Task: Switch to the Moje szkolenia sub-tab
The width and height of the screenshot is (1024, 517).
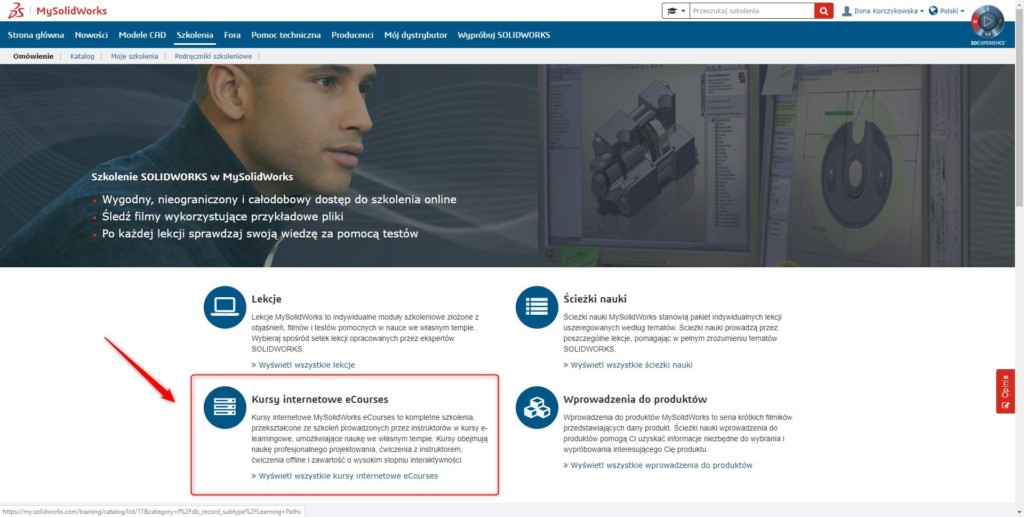Action: click(135, 56)
